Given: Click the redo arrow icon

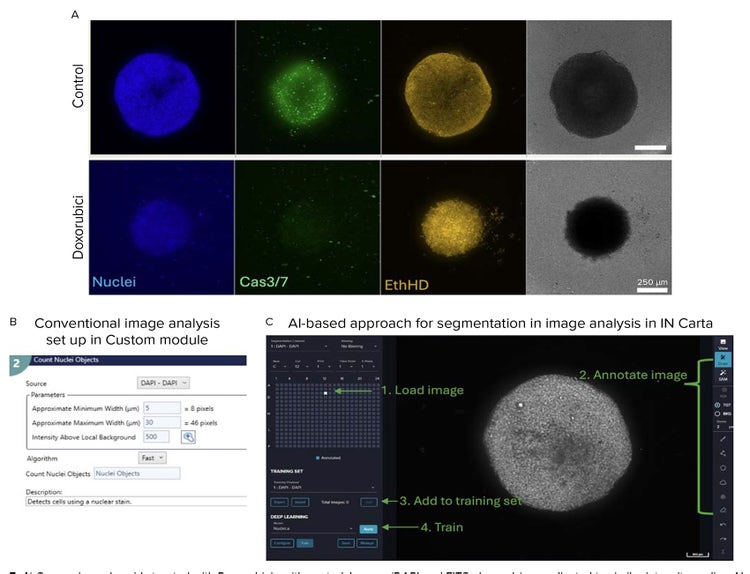Looking at the screenshot, I should coord(723,539).
